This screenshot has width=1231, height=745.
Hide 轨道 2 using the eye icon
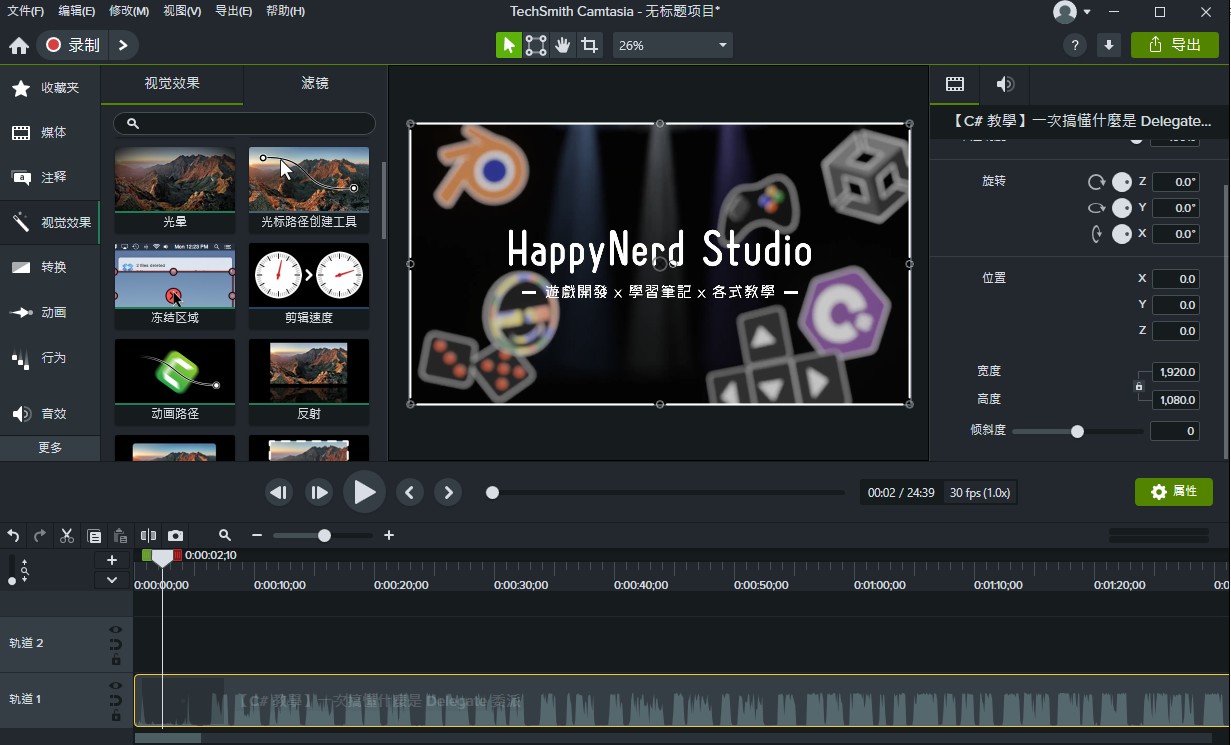point(116,630)
